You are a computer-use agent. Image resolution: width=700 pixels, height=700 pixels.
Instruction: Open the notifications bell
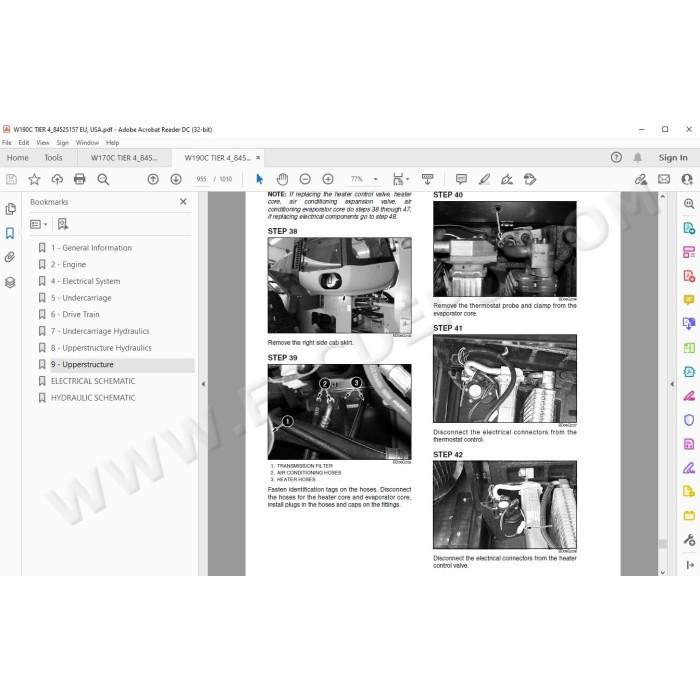coord(638,157)
